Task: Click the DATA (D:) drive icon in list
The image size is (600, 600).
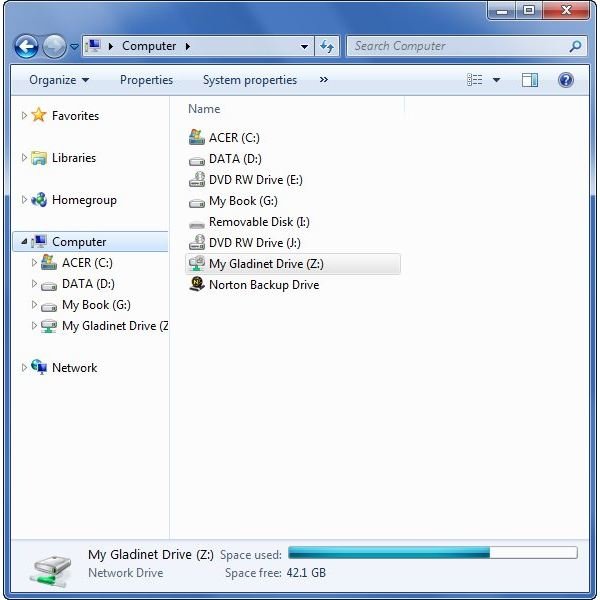Action: tap(197, 160)
